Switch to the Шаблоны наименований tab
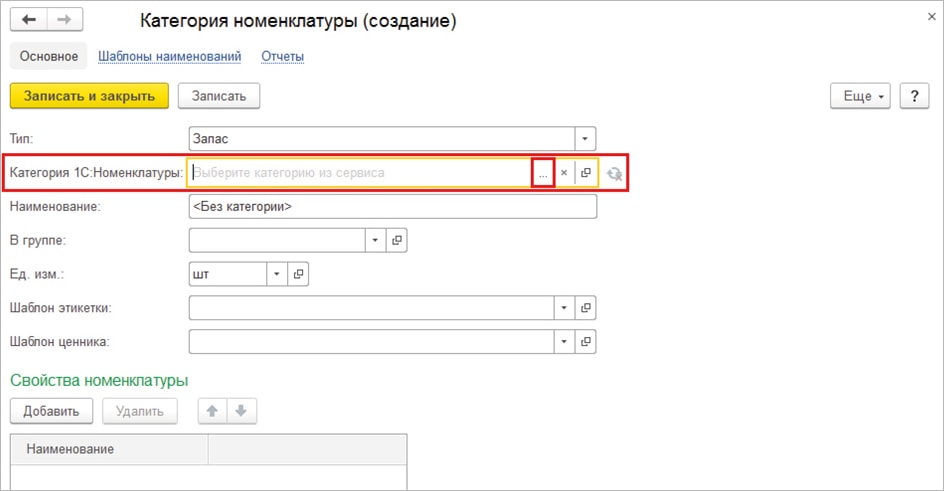Screen dimensions: 944x491 pos(169,56)
